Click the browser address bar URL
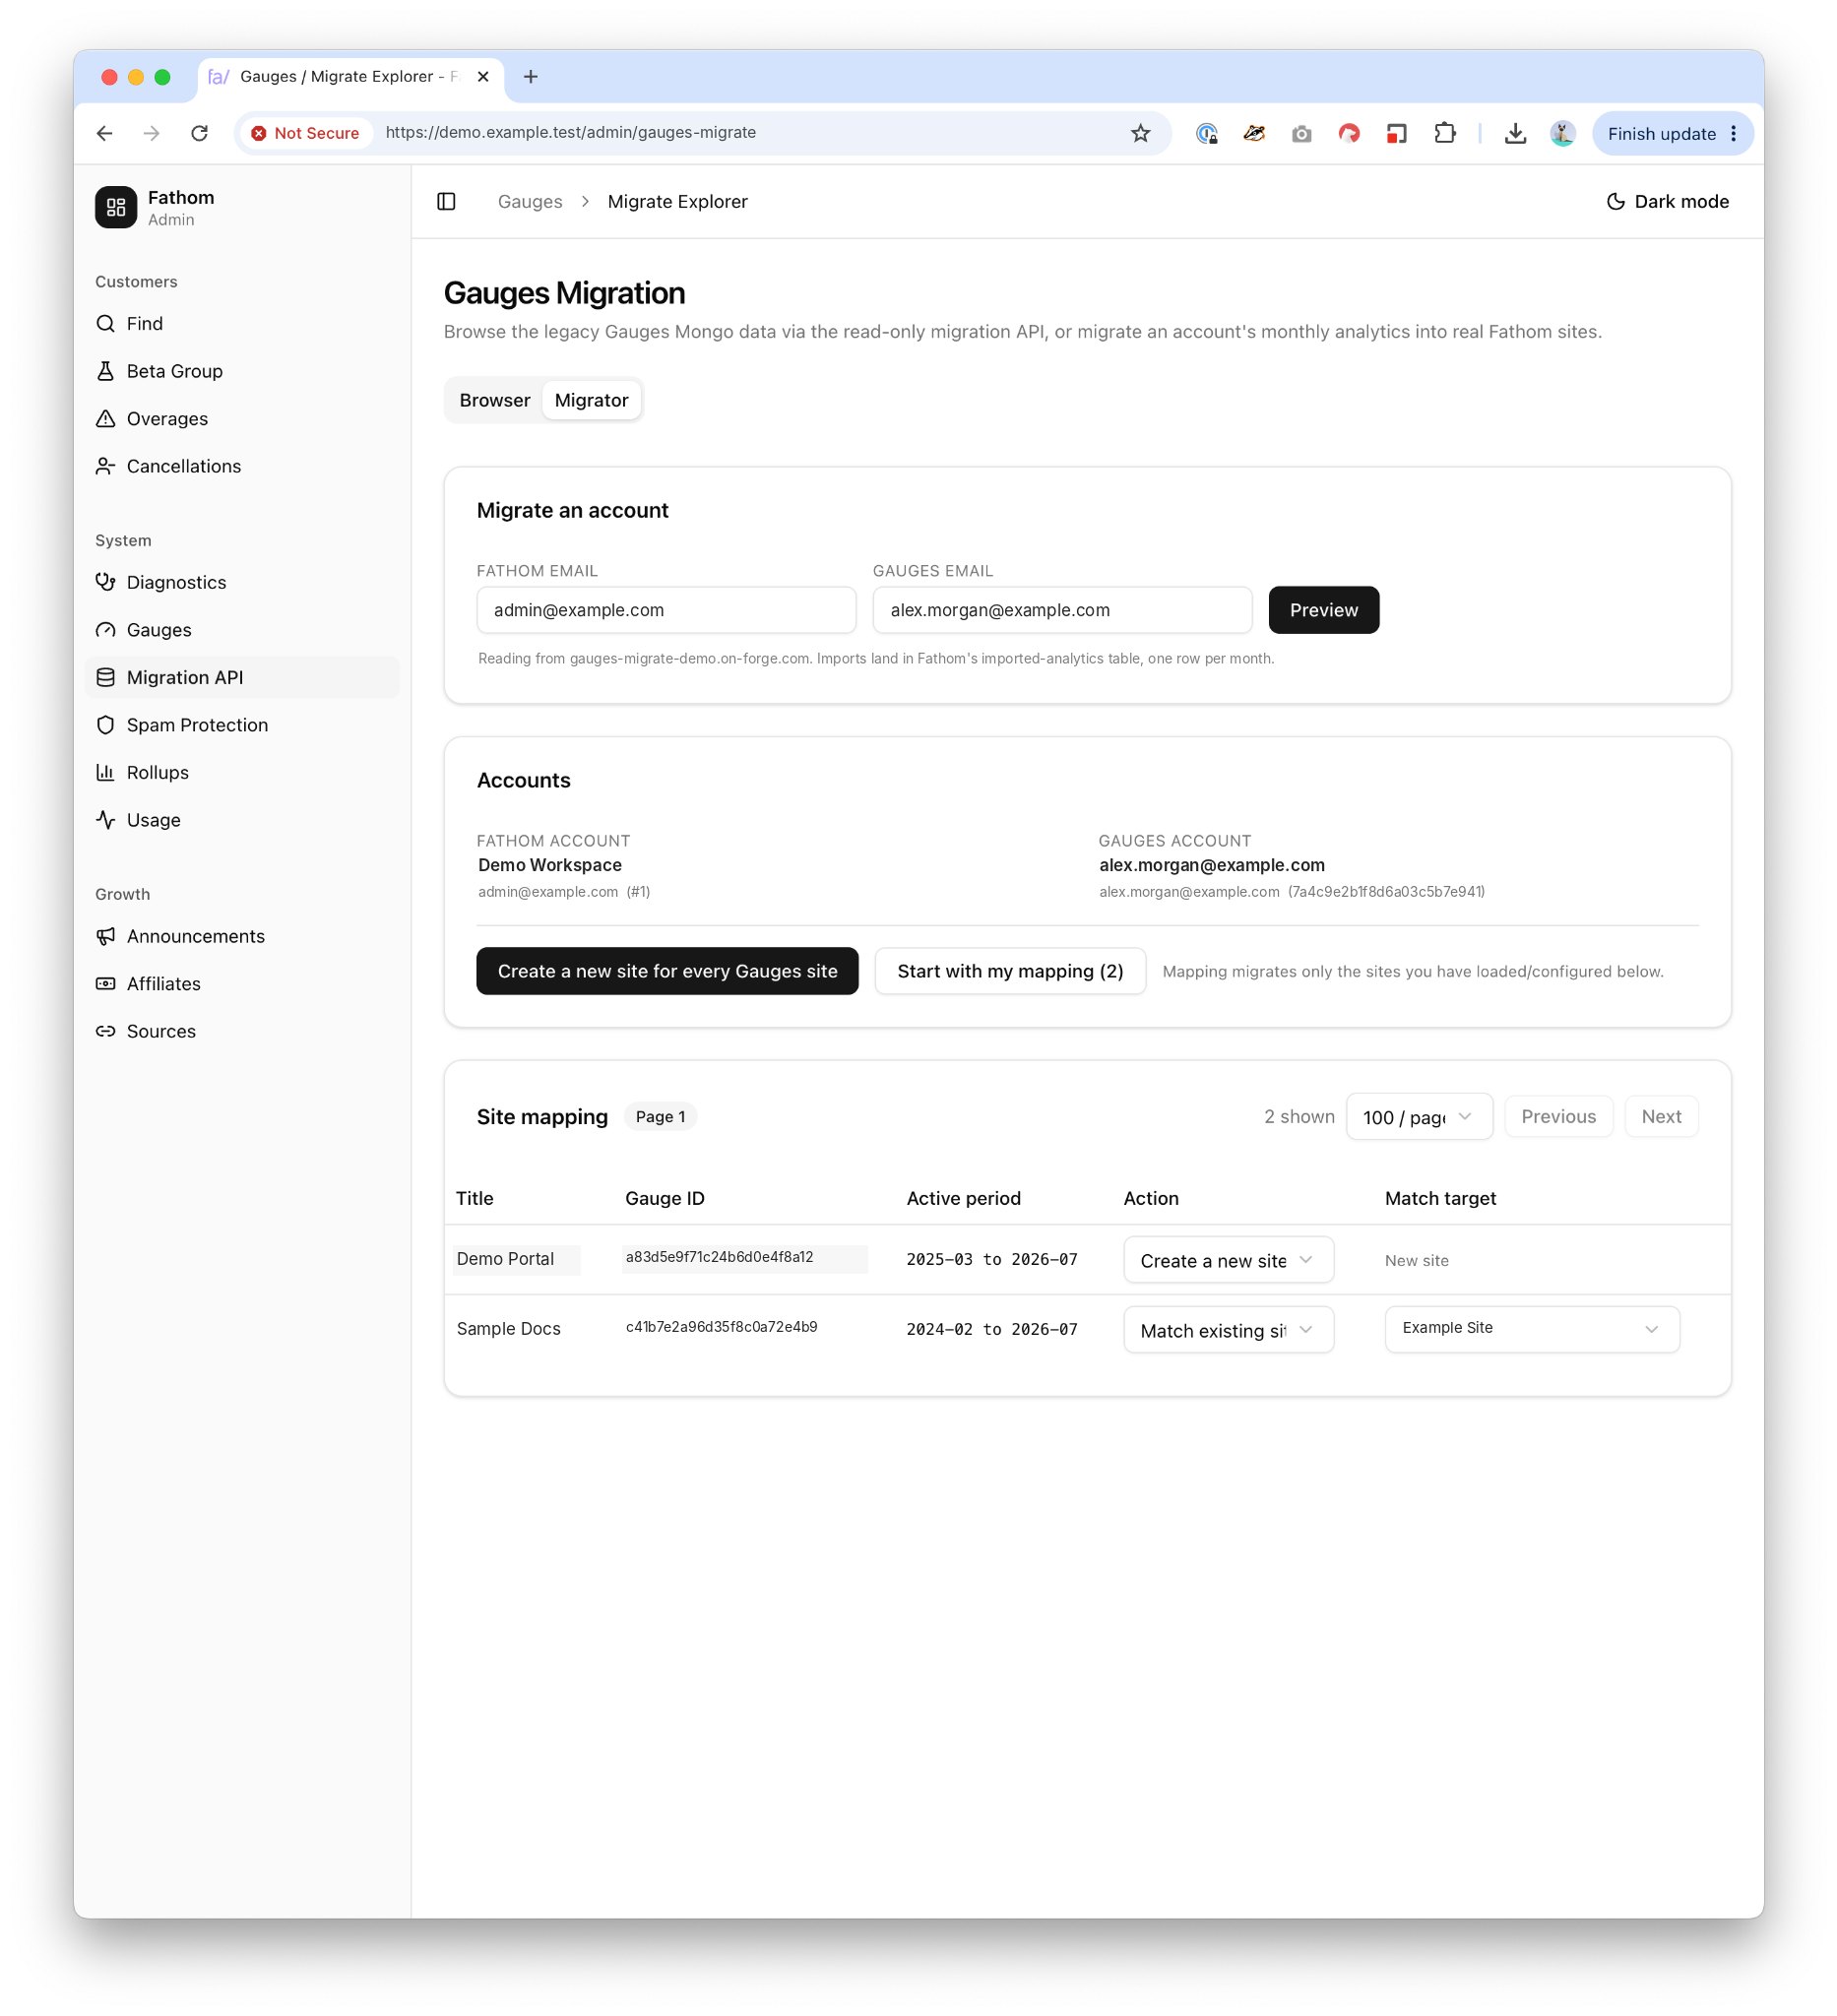The width and height of the screenshot is (1837, 2016). click(570, 133)
